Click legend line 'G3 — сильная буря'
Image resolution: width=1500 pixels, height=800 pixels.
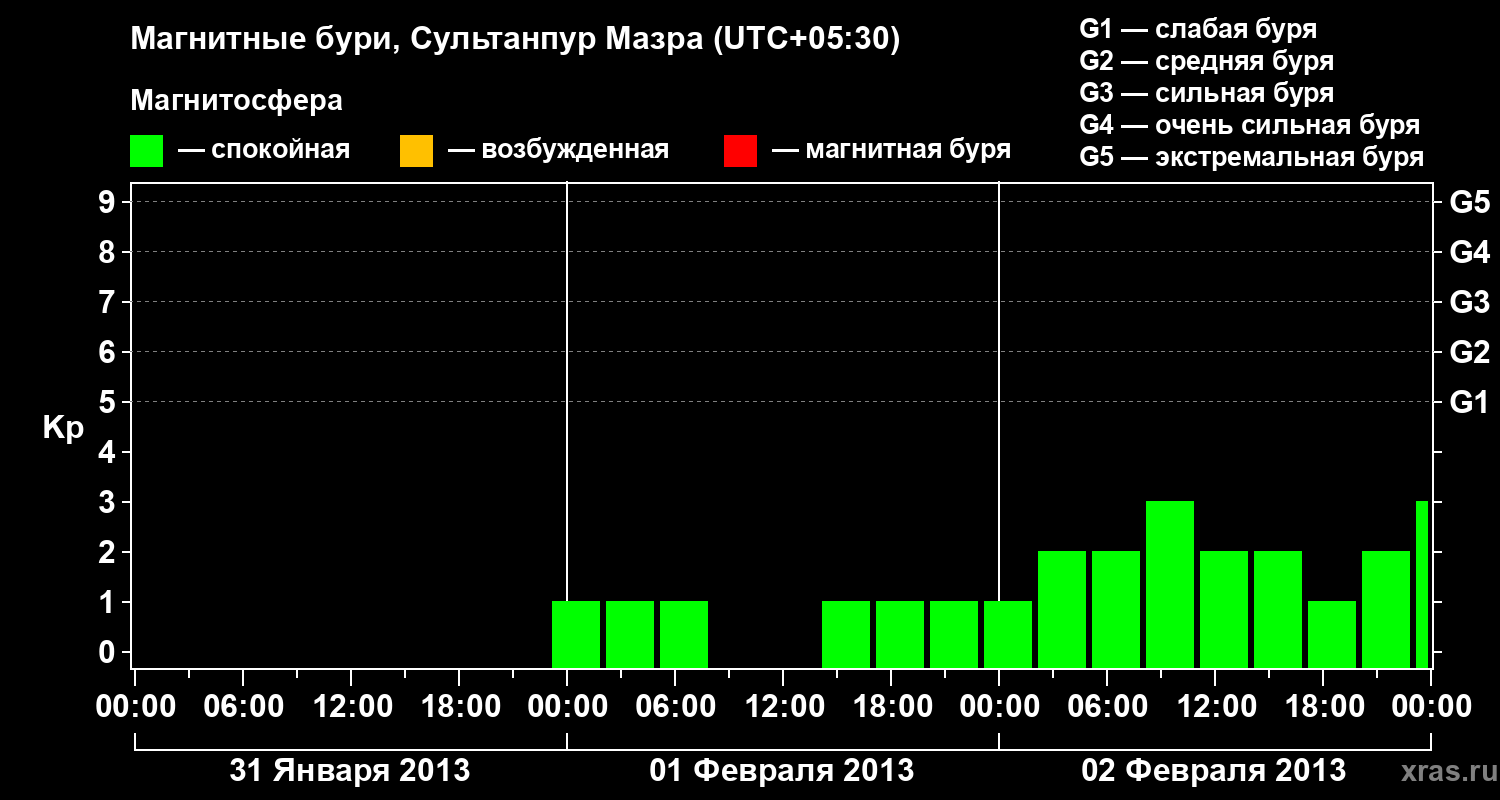point(1206,93)
